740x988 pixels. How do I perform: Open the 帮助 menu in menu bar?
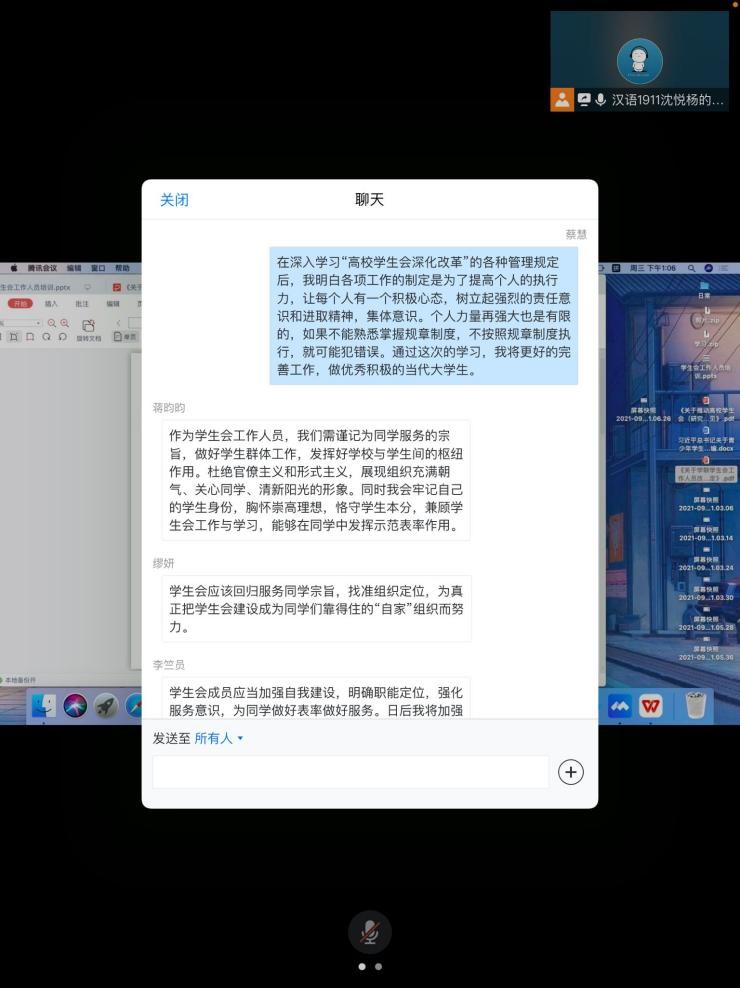point(122,268)
